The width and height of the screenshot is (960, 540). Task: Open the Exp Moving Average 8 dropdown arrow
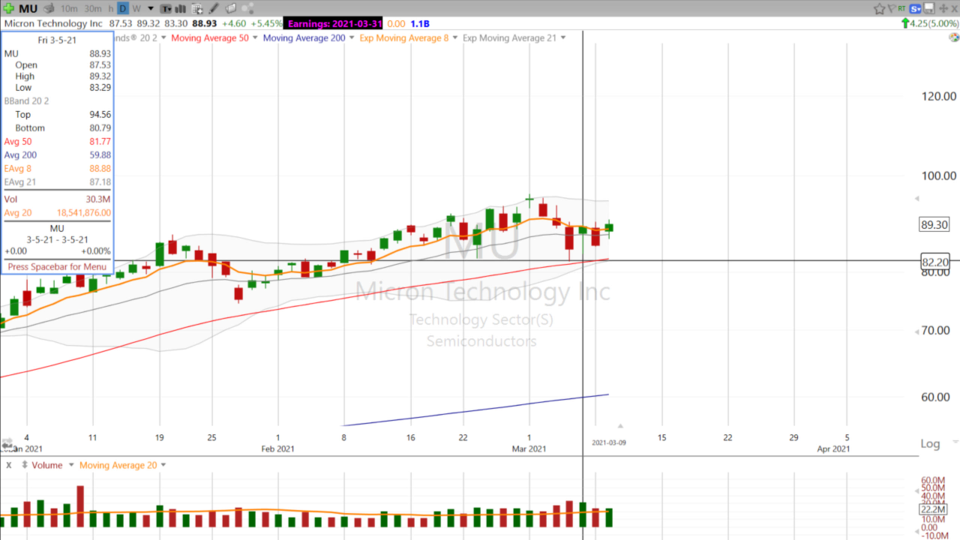click(x=455, y=38)
